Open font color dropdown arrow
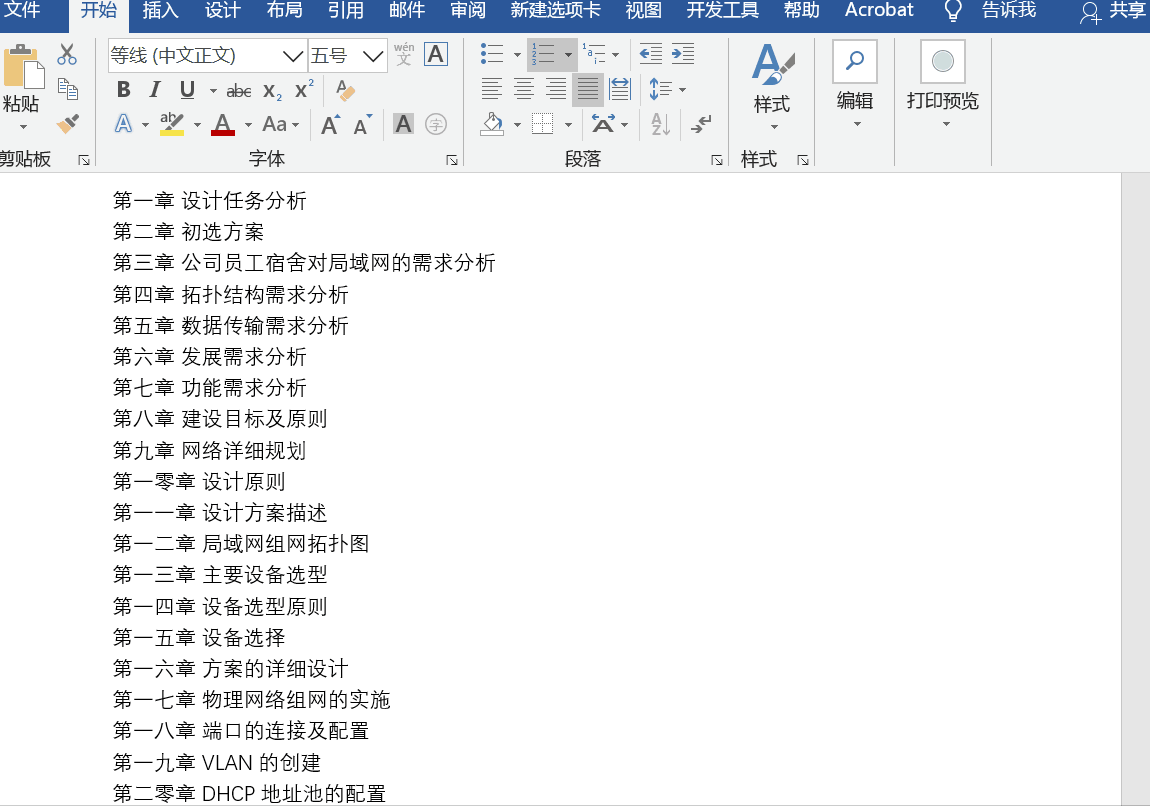Viewport: 1150px width, 806px height. (248, 125)
